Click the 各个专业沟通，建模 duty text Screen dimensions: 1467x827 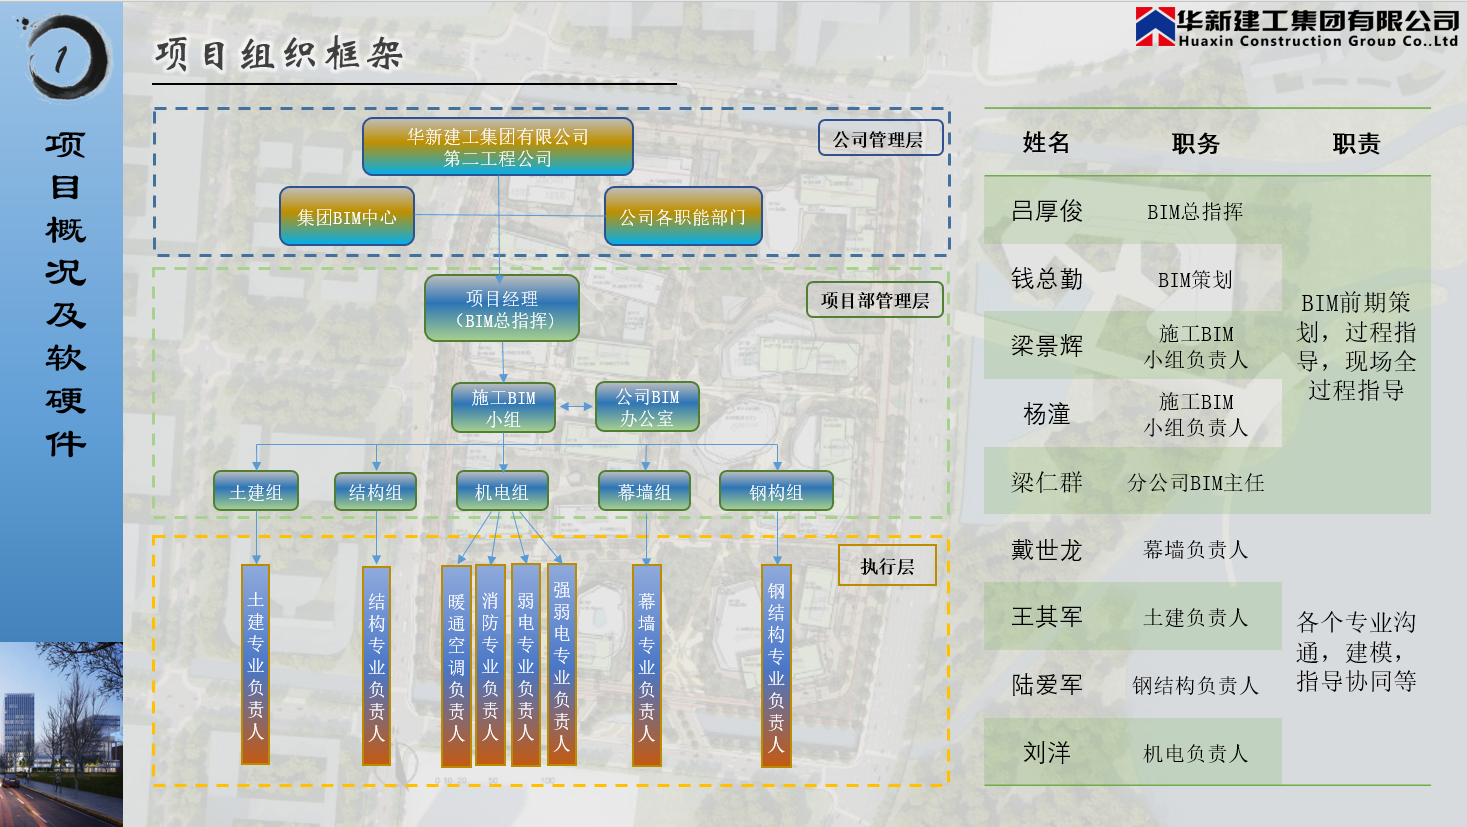[x=1356, y=652]
